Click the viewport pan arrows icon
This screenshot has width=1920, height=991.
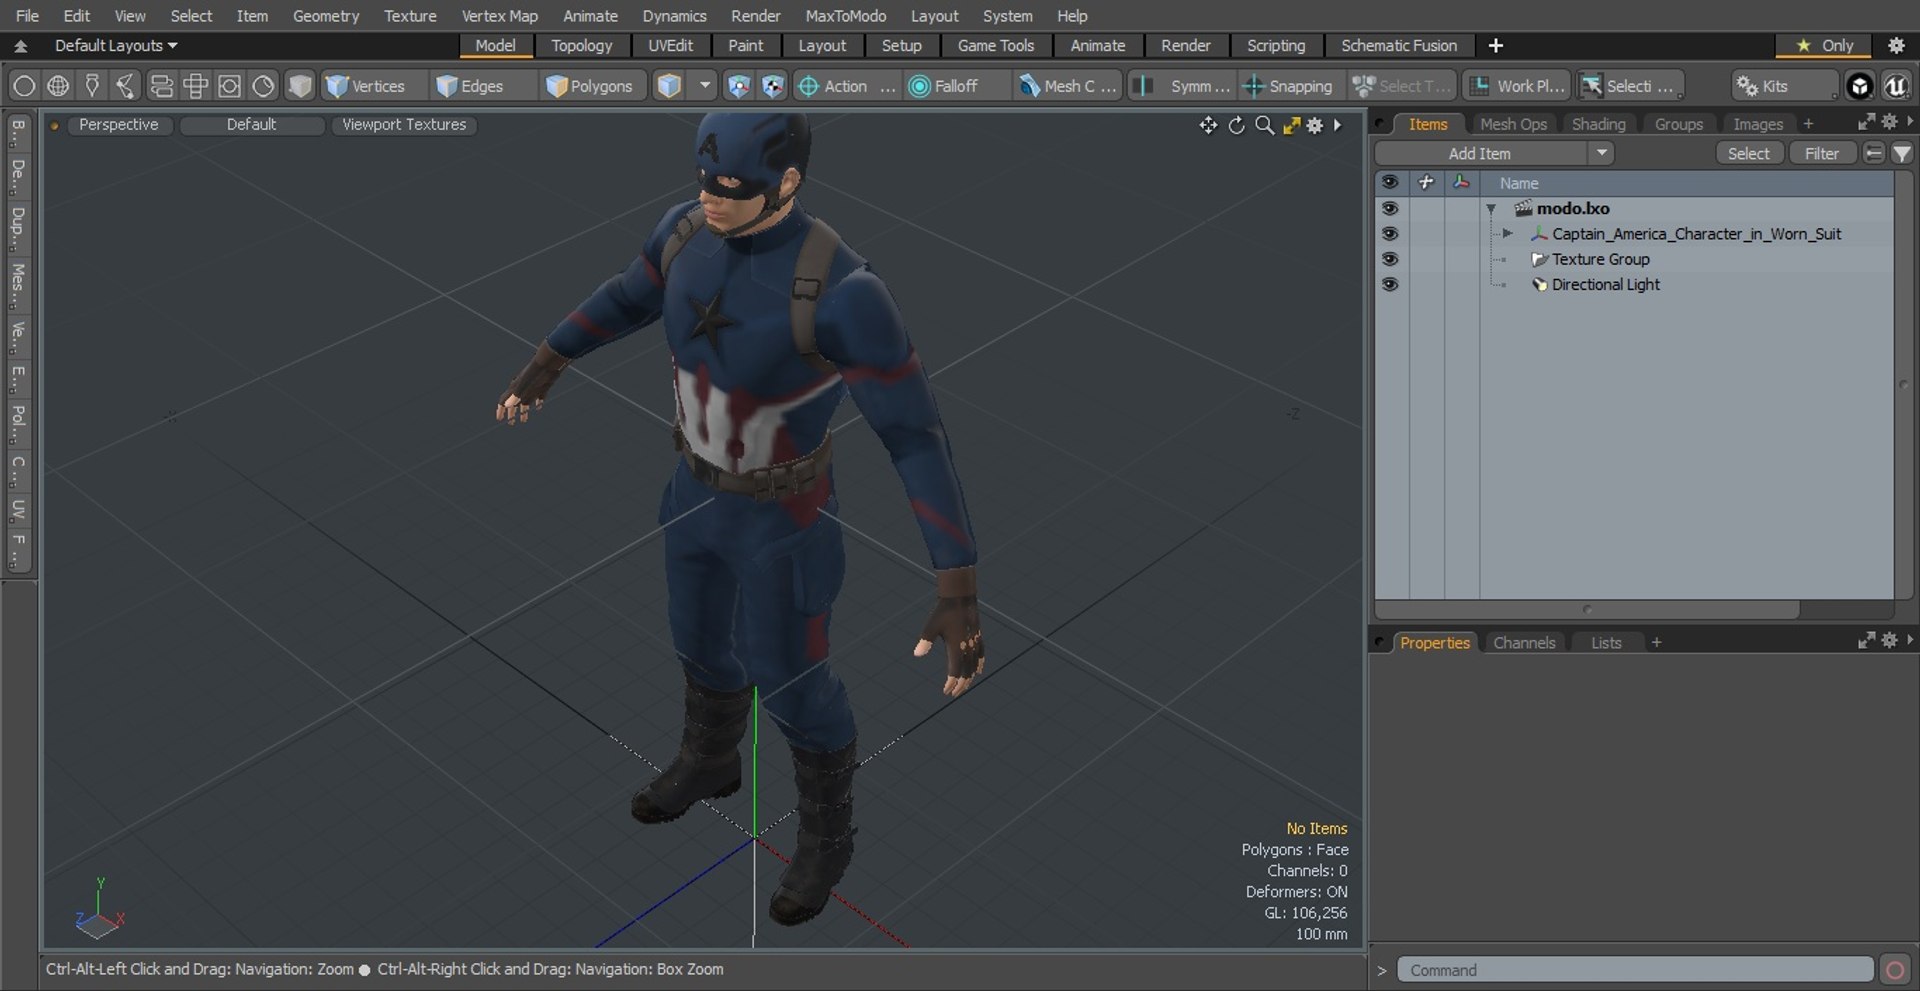(x=1208, y=125)
